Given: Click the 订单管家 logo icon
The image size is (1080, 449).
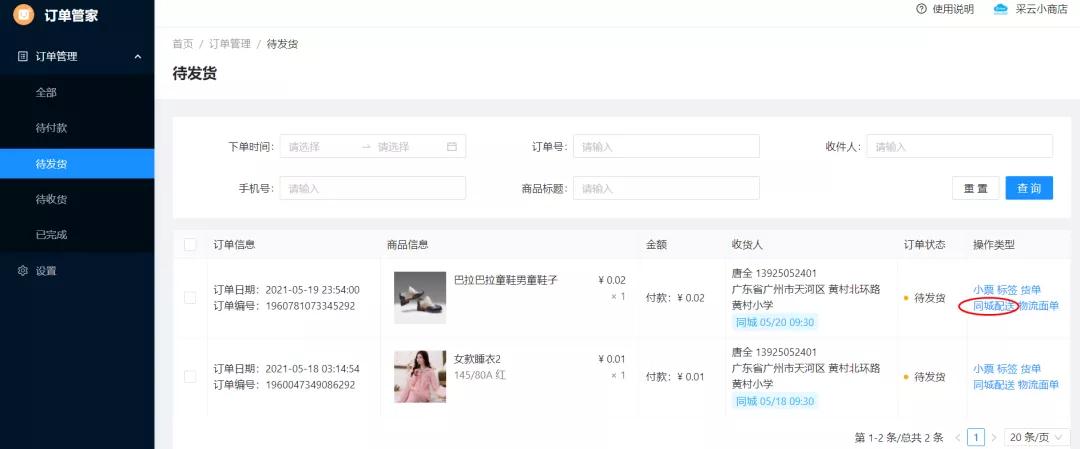Looking at the screenshot, I should (23, 14).
